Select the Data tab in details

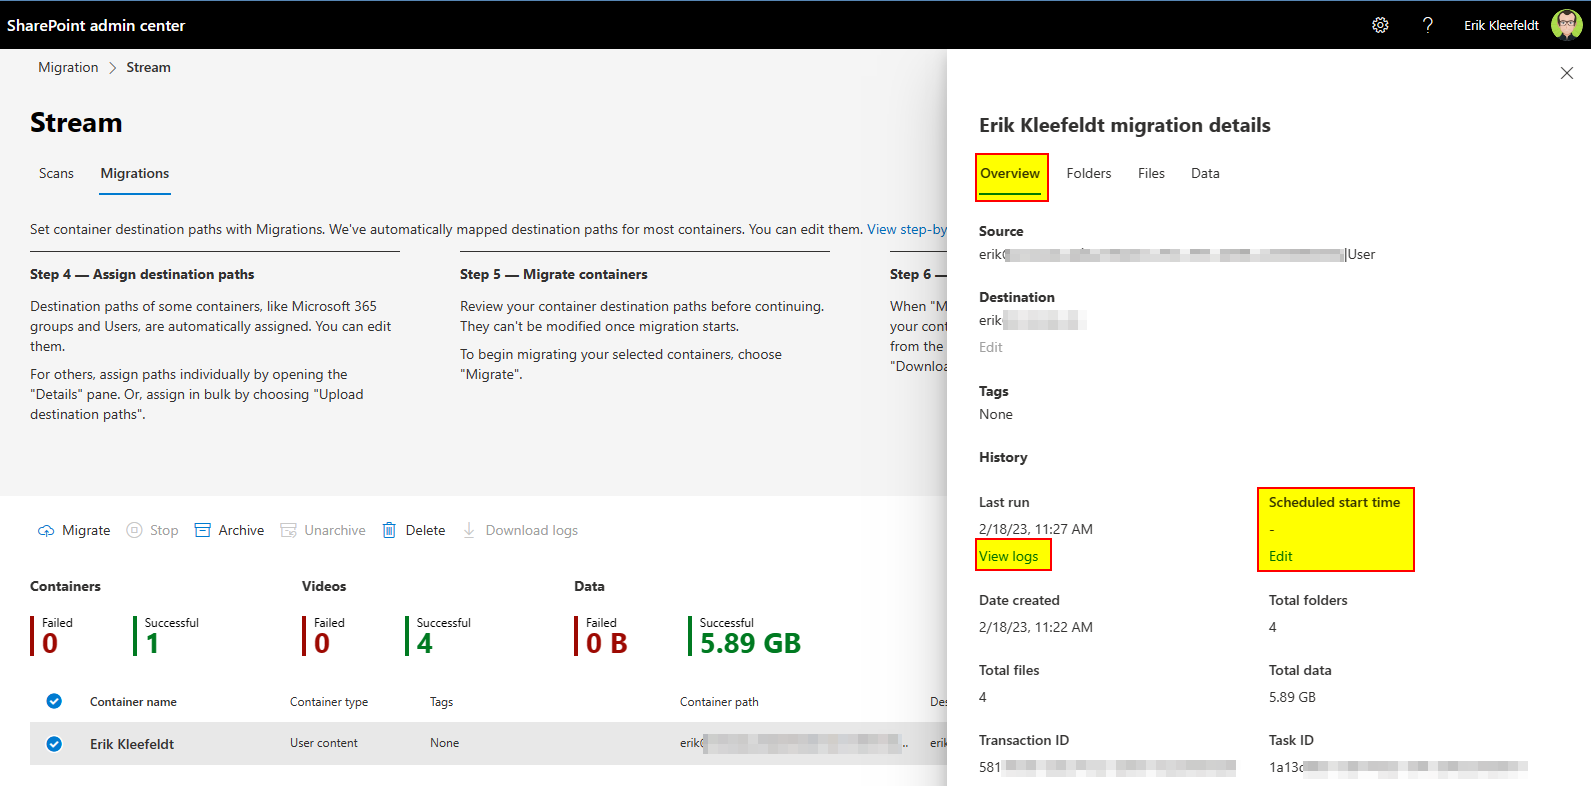(1205, 173)
